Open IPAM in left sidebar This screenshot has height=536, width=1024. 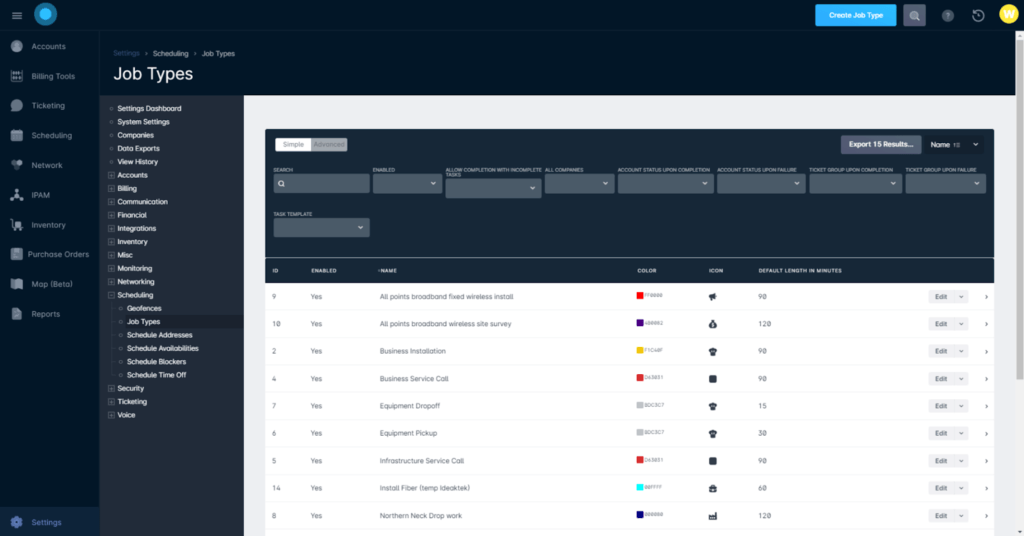point(31,195)
